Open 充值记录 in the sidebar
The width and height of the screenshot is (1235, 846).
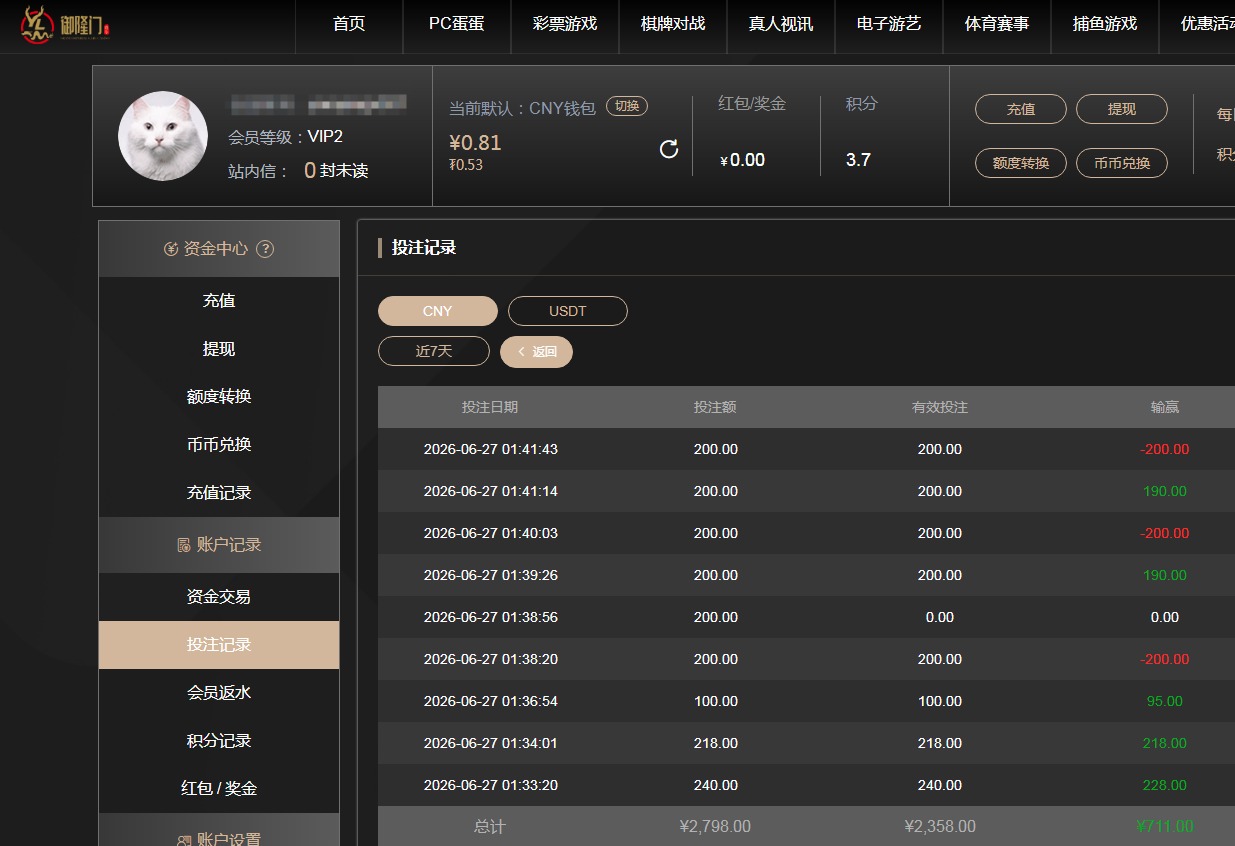pos(219,493)
